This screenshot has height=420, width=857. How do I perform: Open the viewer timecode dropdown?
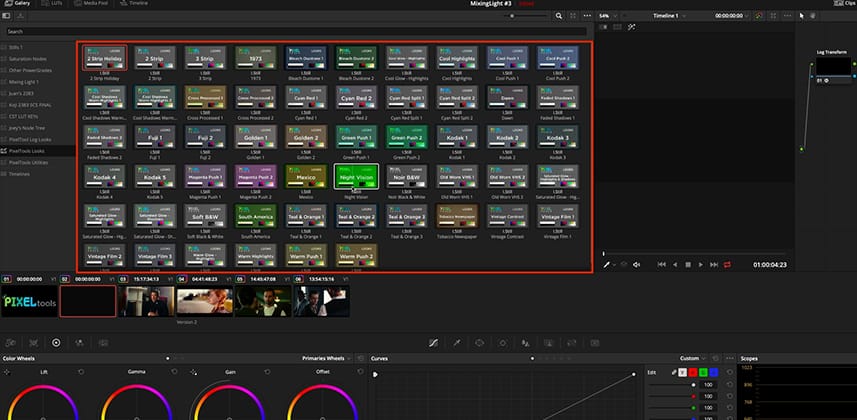pos(732,16)
